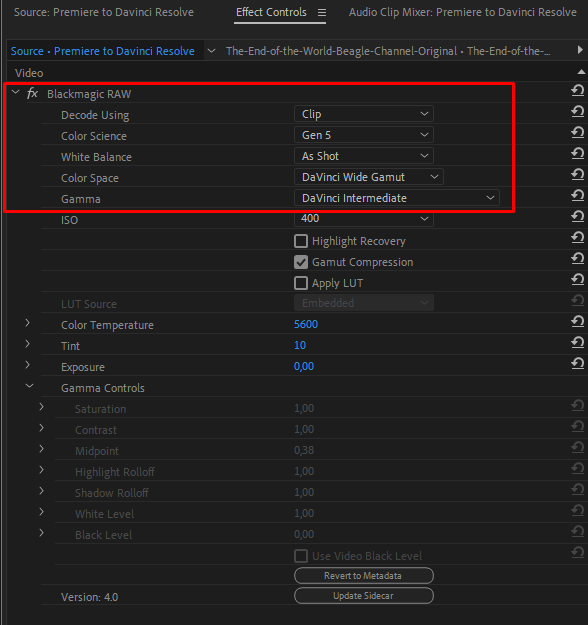Viewport: 588px width, 625px height.
Task: Expand the Tint property
Action: click(28, 344)
